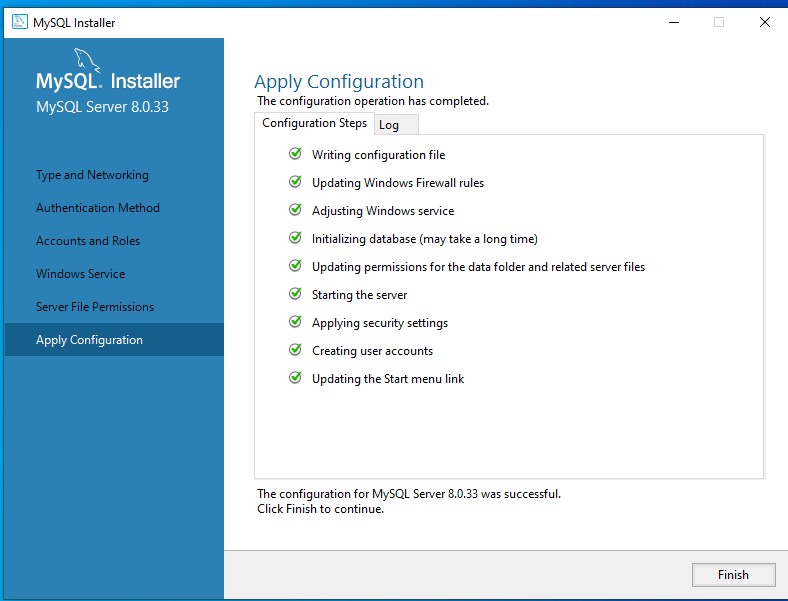
Task: Click green checkmark beside Creating user accounts
Action: (295, 350)
